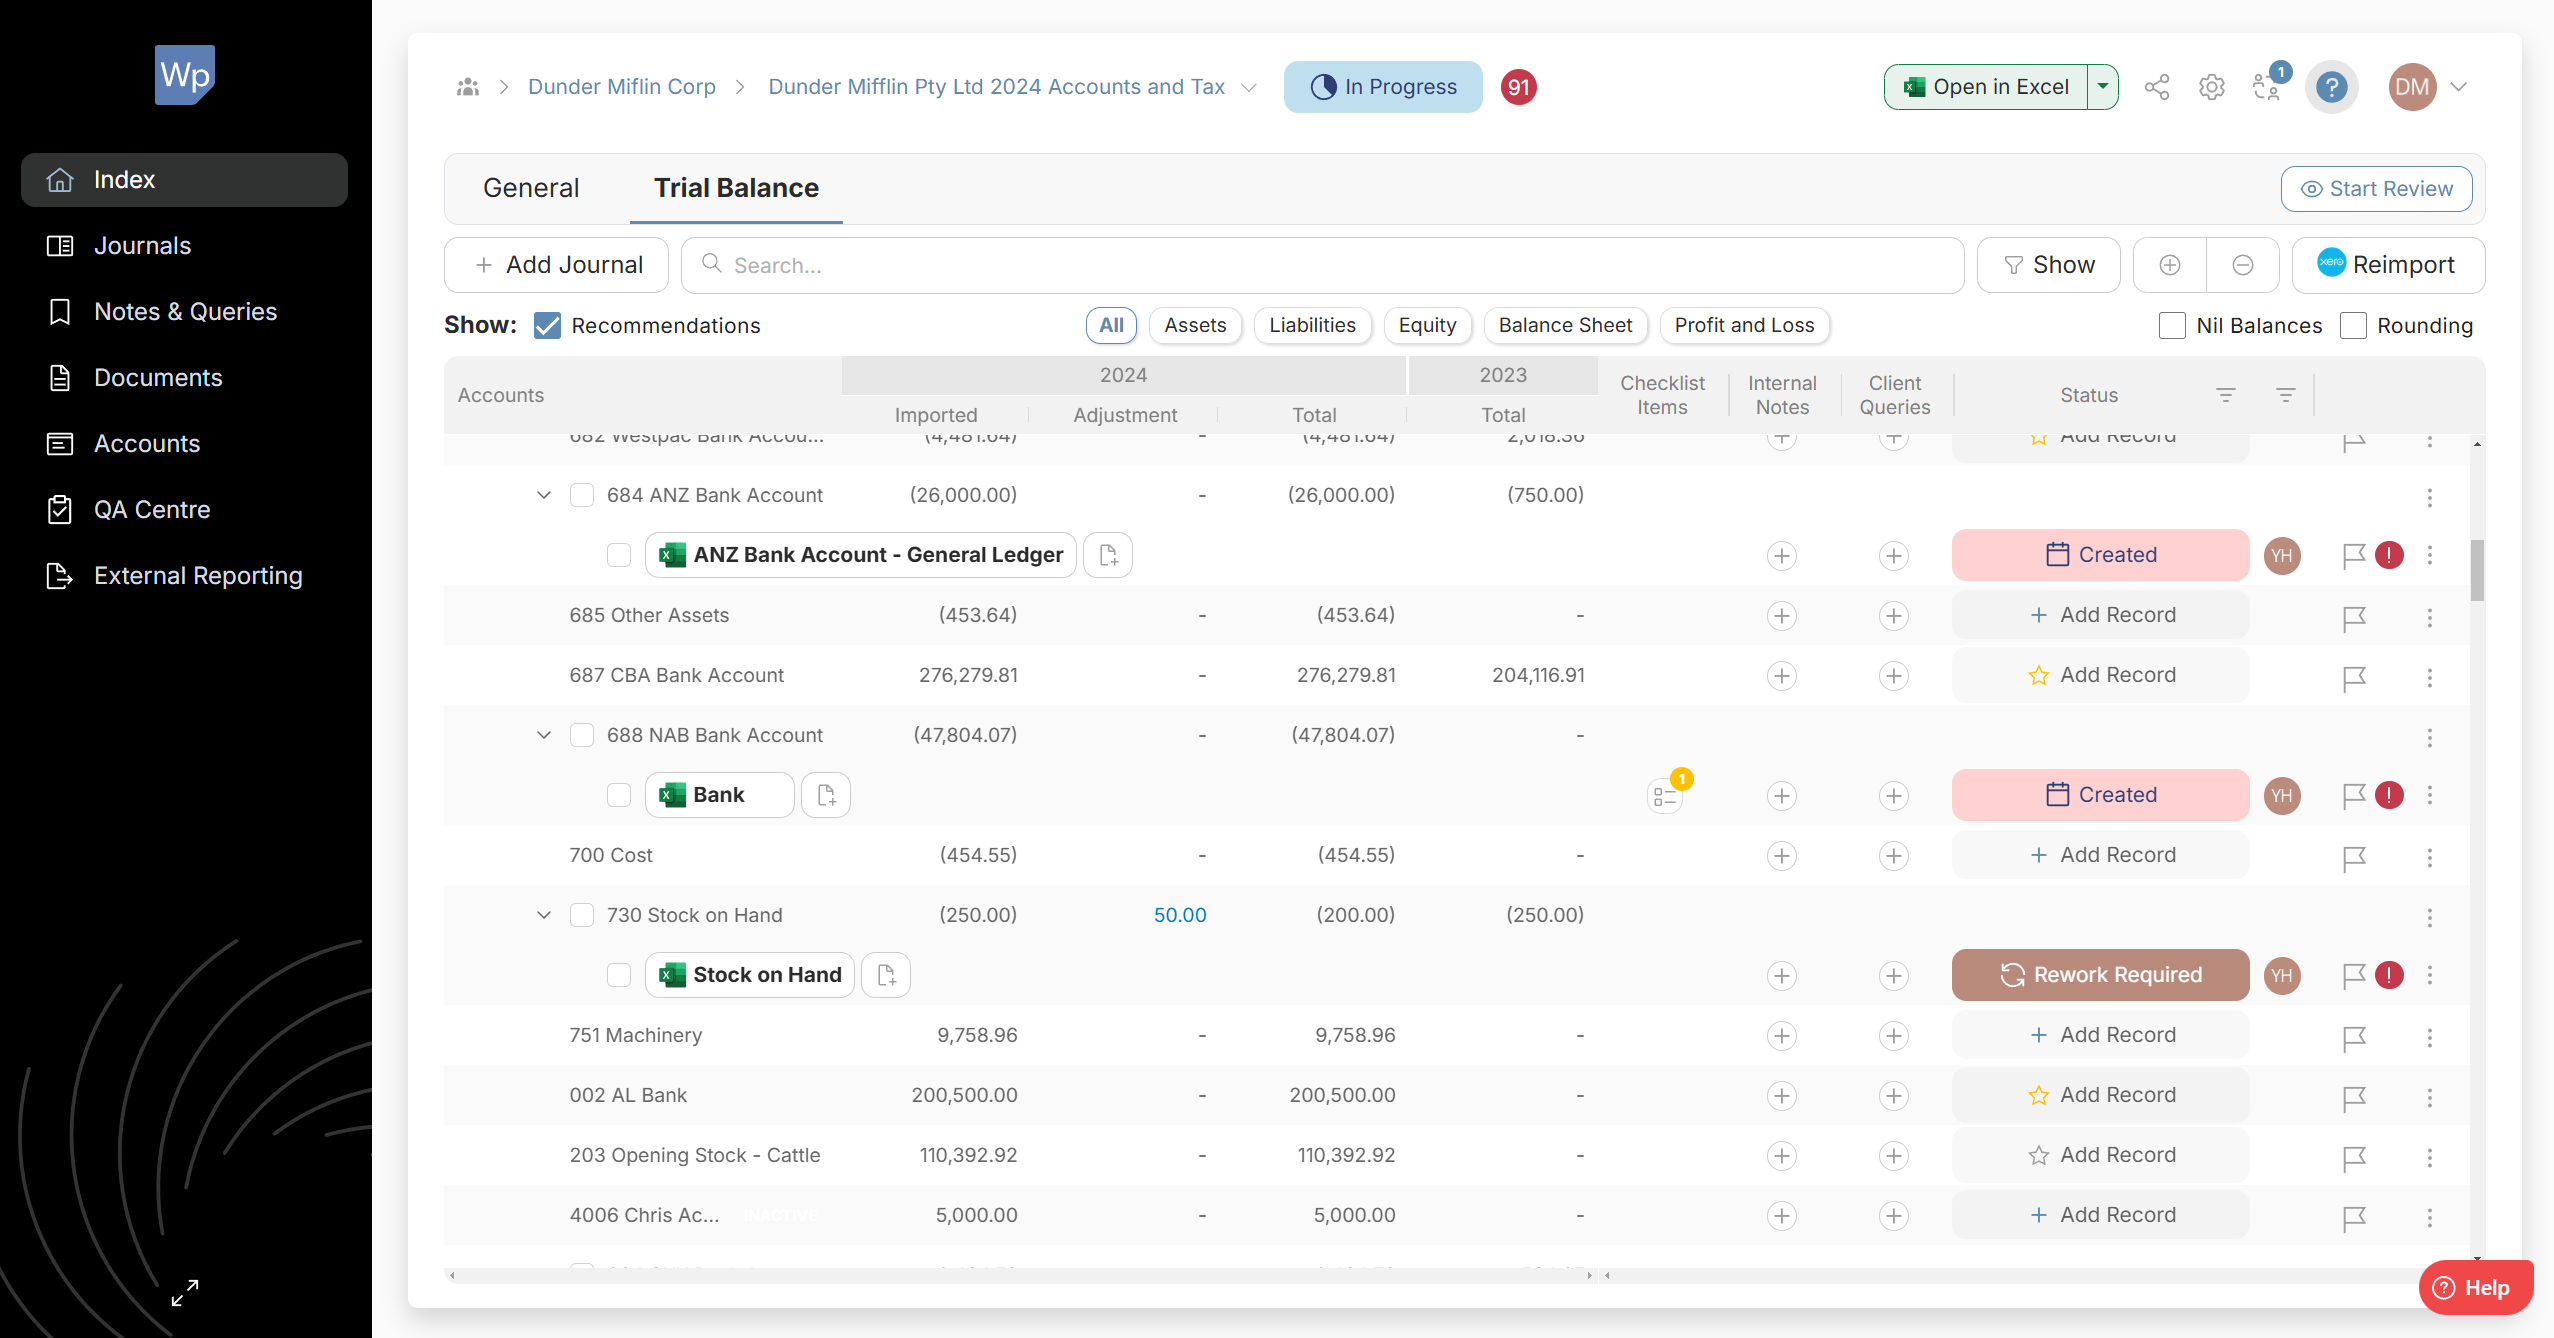Click into the Search field
This screenshot has width=2554, height=1338.
click(1322, 265)
